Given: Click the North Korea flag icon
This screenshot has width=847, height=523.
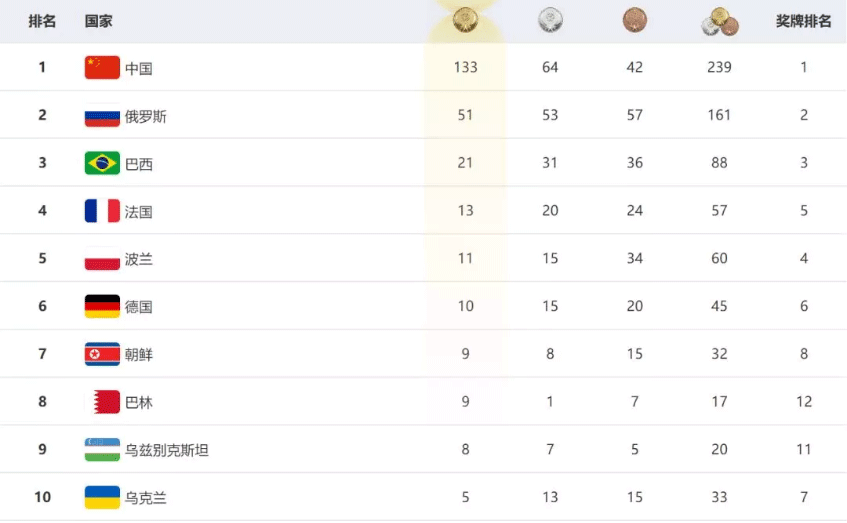Looking at the screenshot, I should click(102, 354).
